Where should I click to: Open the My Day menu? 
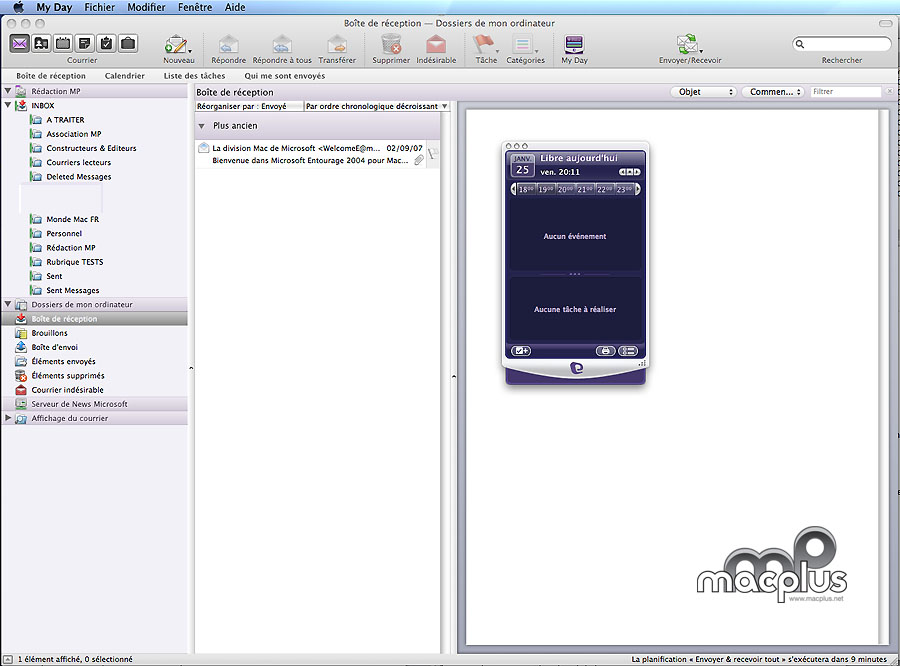tap(54, 7)
